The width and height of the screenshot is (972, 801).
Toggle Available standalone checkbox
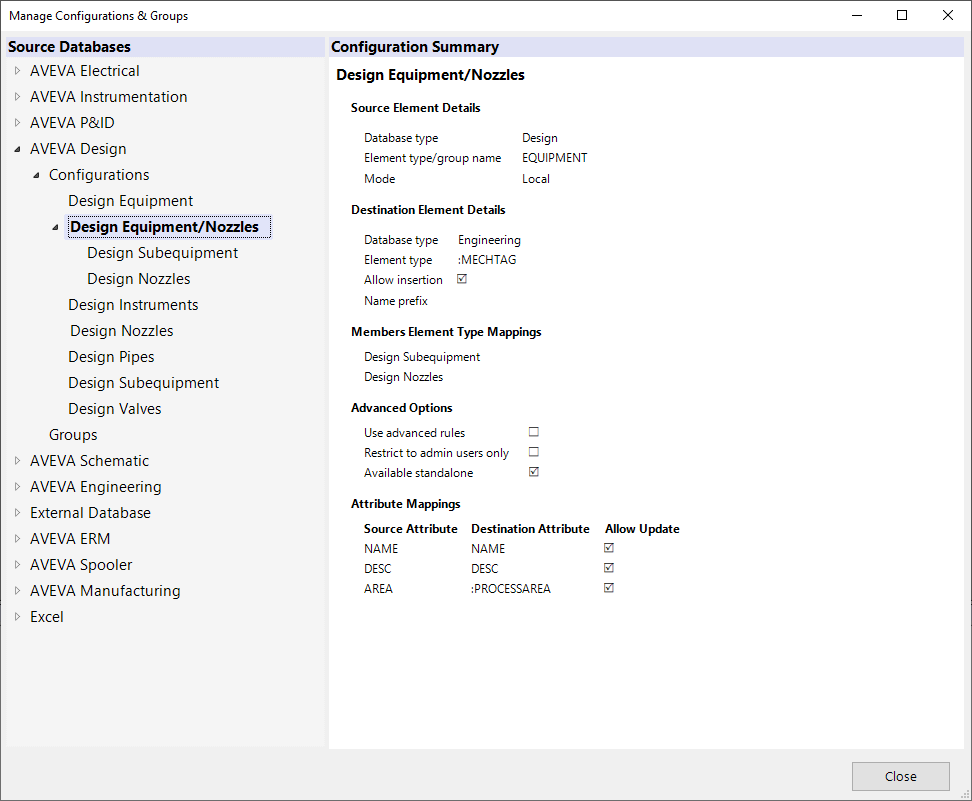click(x=534, y=472)
